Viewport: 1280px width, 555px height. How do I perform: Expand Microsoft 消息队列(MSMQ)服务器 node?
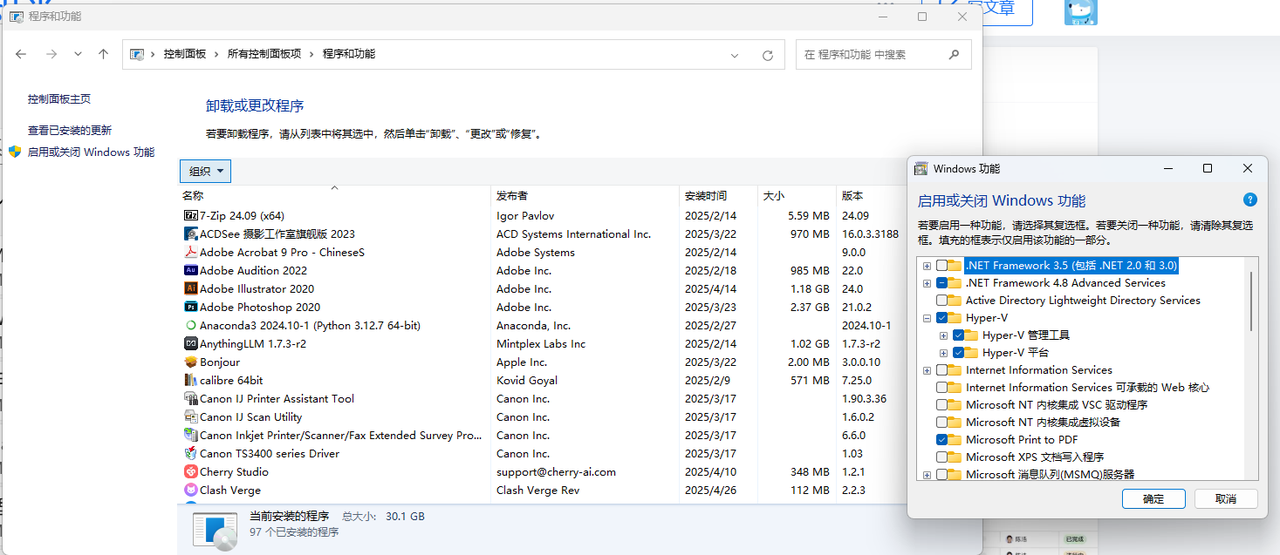point(927,475)
